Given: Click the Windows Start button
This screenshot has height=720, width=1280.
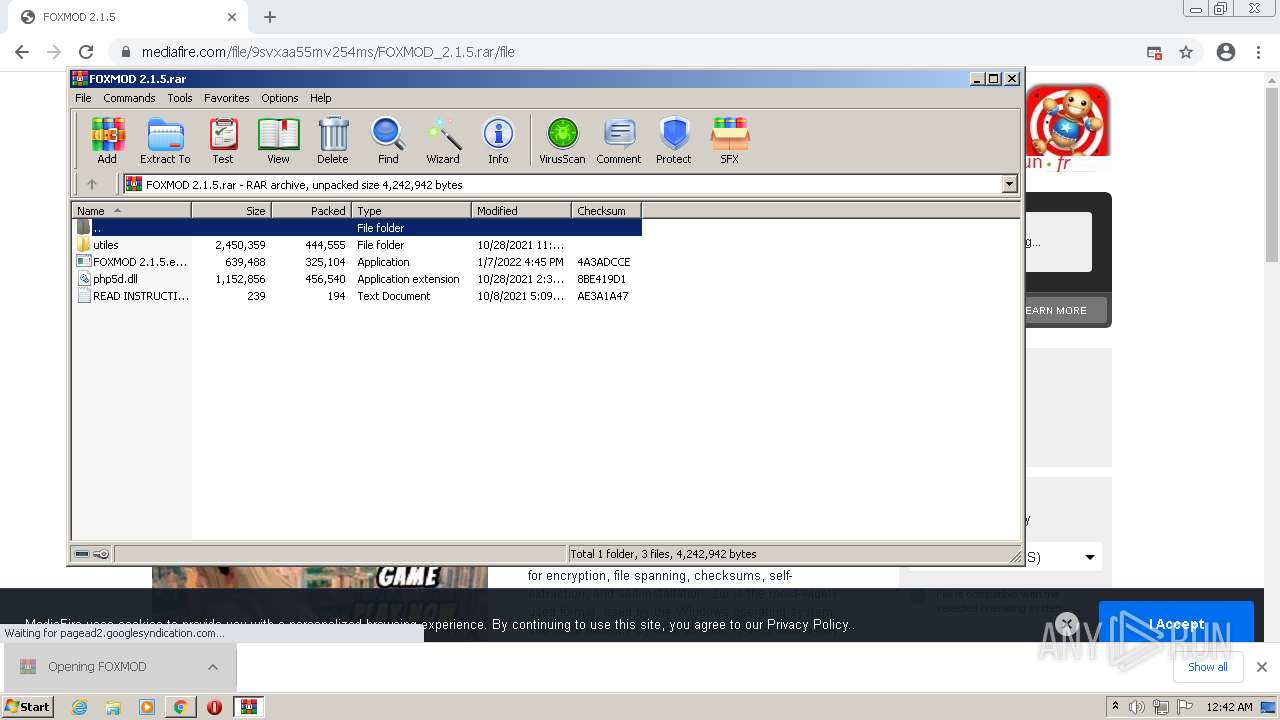Looking at the screenshot, I should [27, 707].
